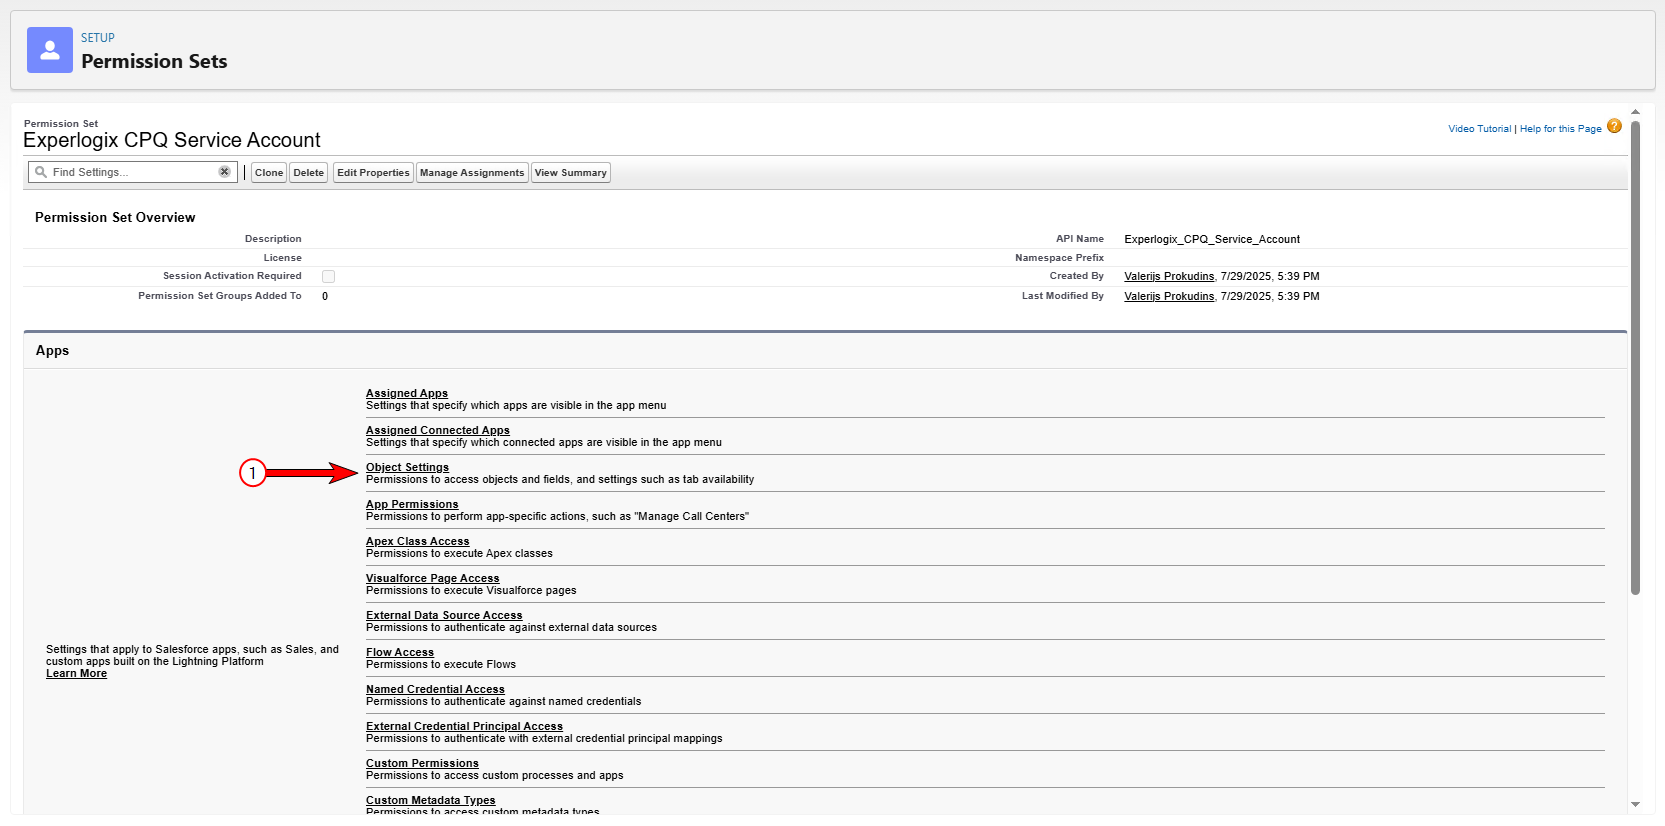Click Valerijs Prokudins in Created By
The width and height of the screenshot is (1665, 826).
(1169, 276)
